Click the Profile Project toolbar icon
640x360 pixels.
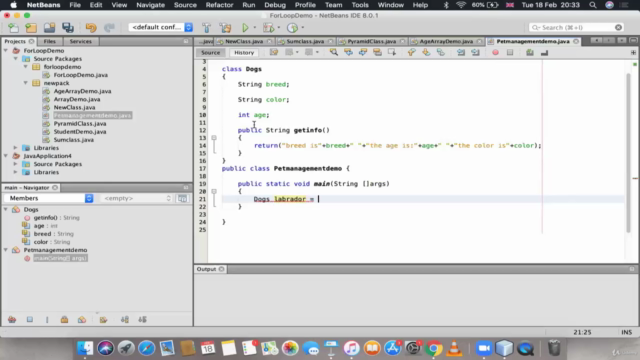pyautogui.click(x=292, y=28)
